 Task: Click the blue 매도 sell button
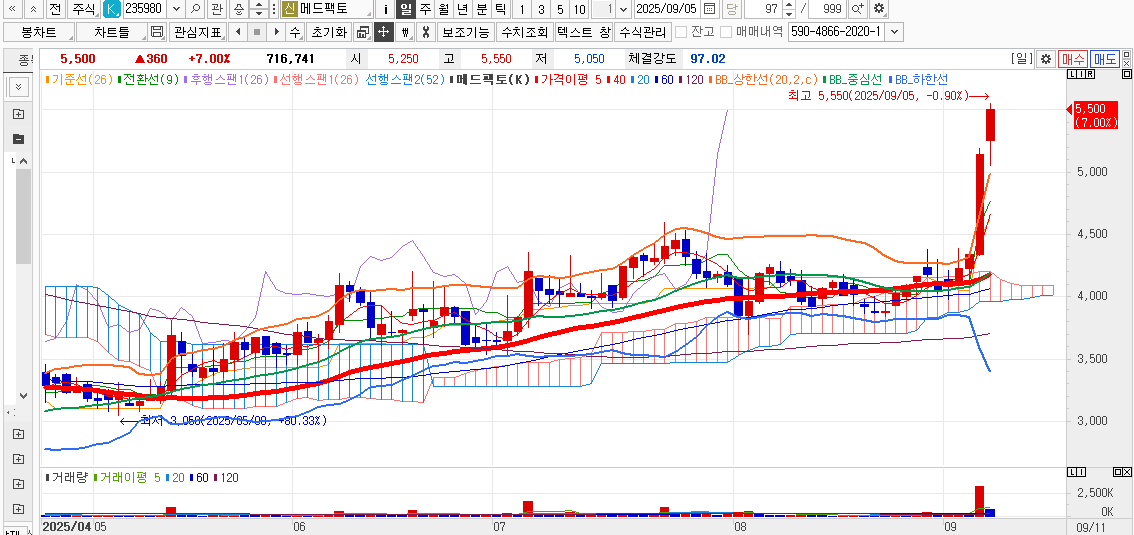tap(1104, 59)
